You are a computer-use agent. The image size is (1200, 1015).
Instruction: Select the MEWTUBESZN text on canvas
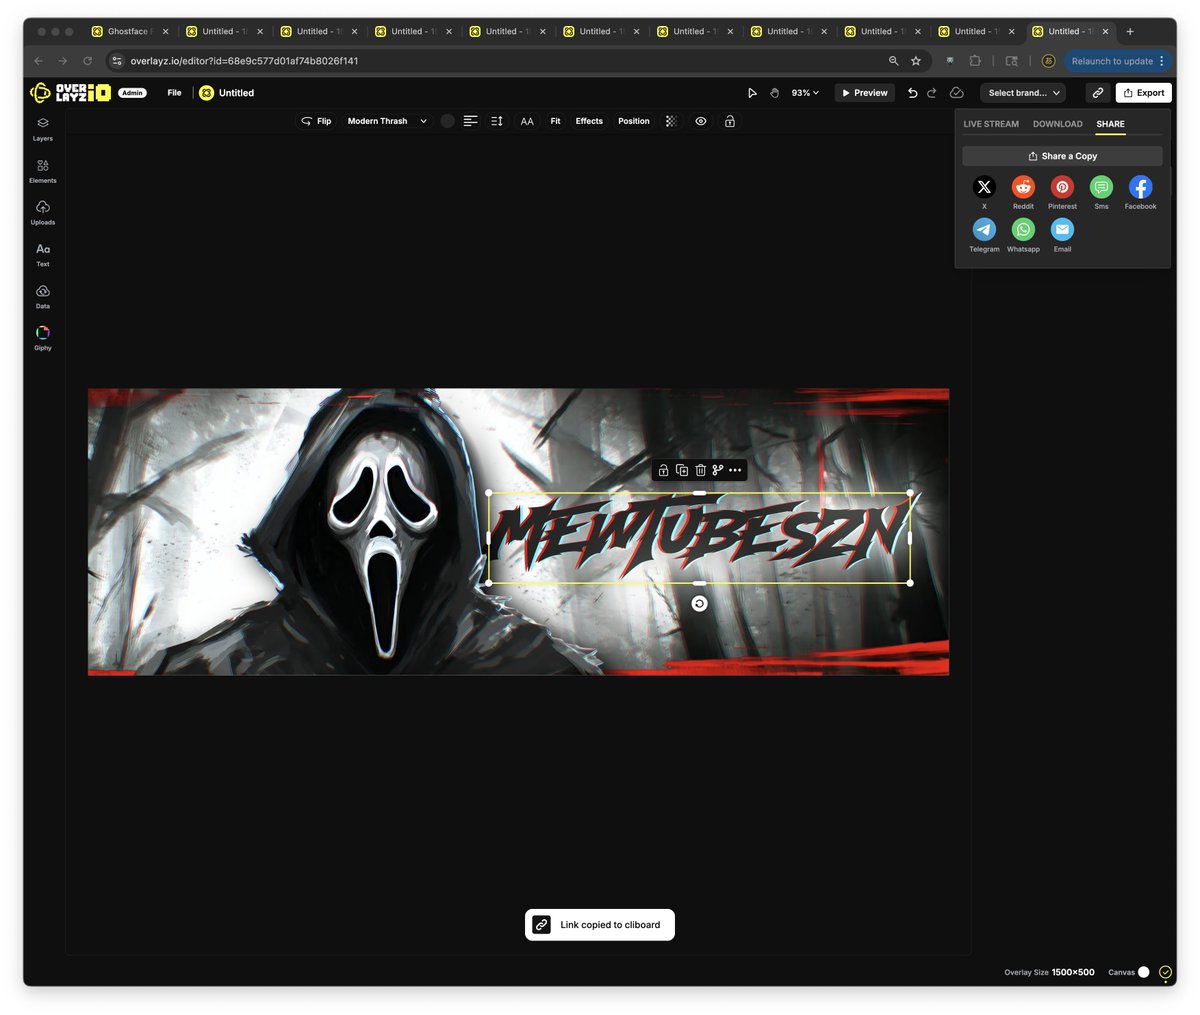pyautogui.click(x=699, y=538)
